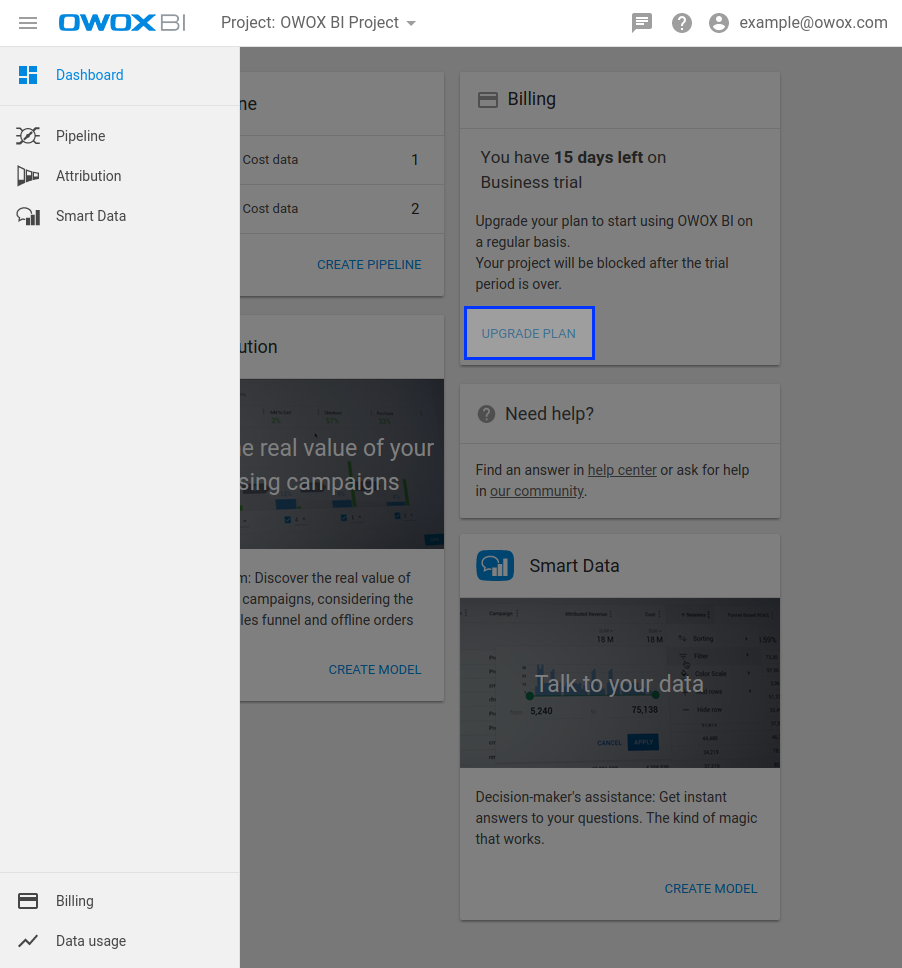Image resolution: width=902 pixels, height=968 pixels.
Task: Select Smart Data in the sidebar
Action: (120, 216)
